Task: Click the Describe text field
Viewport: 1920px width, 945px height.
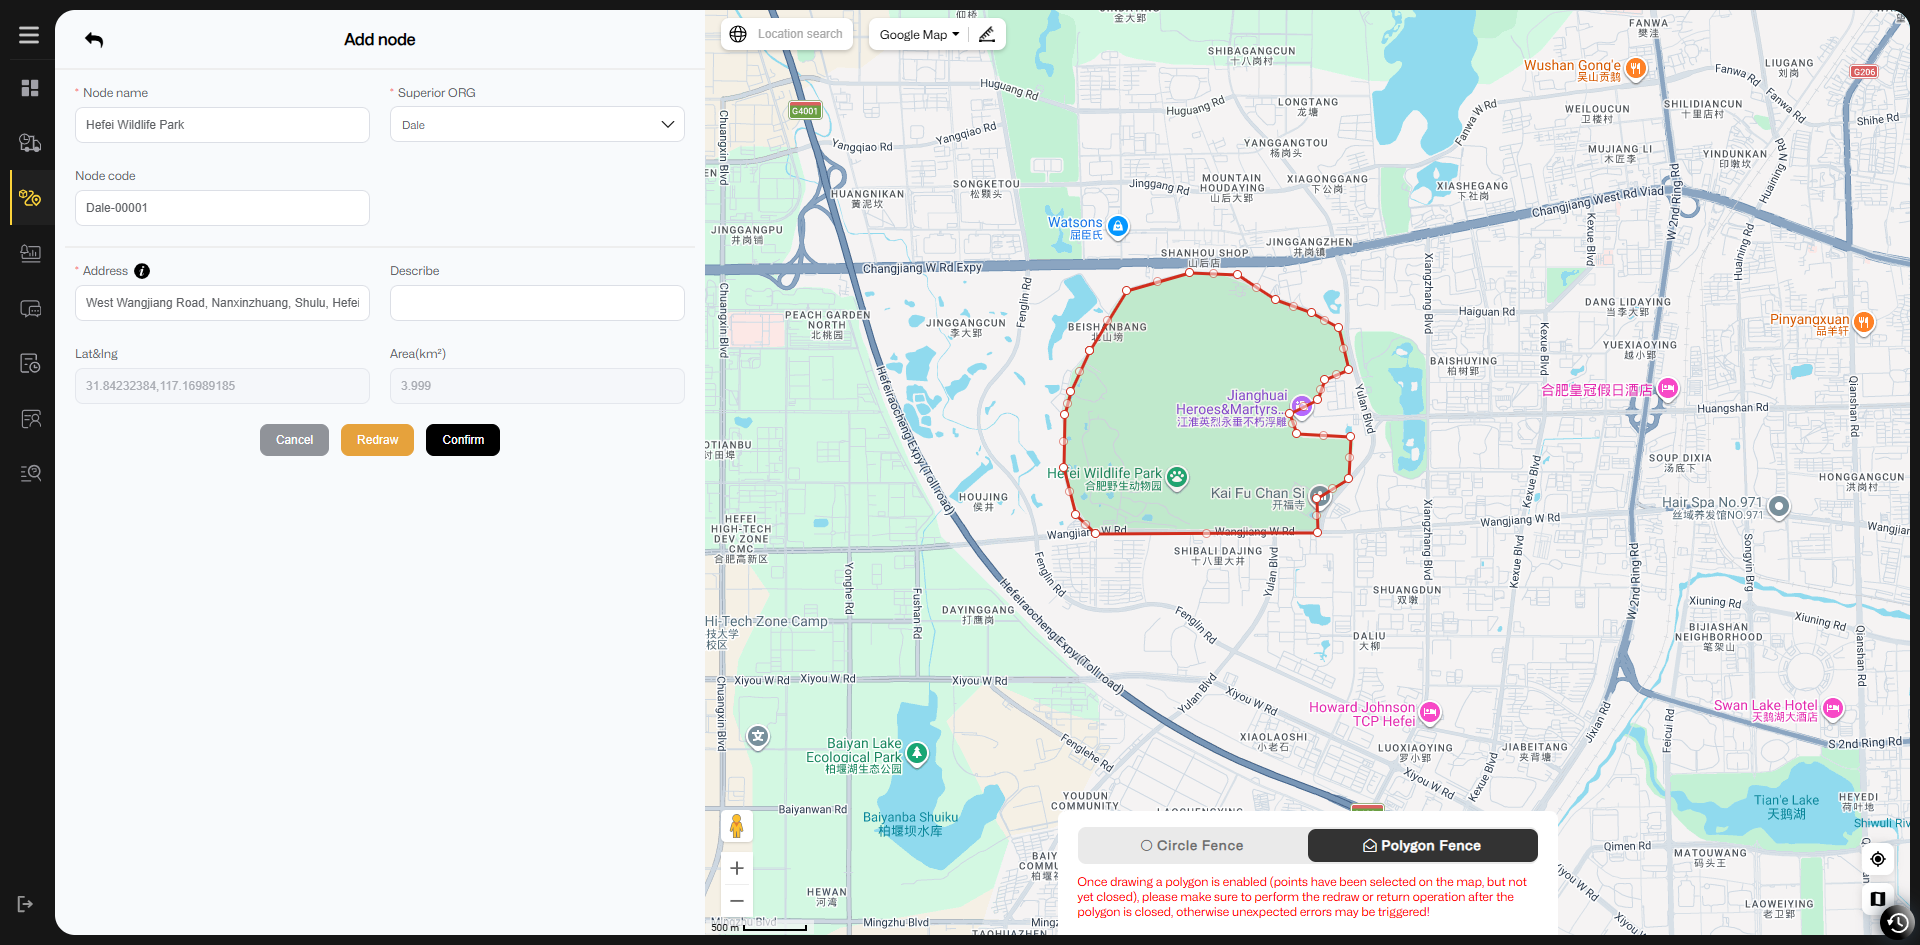Action: (537, 303)
